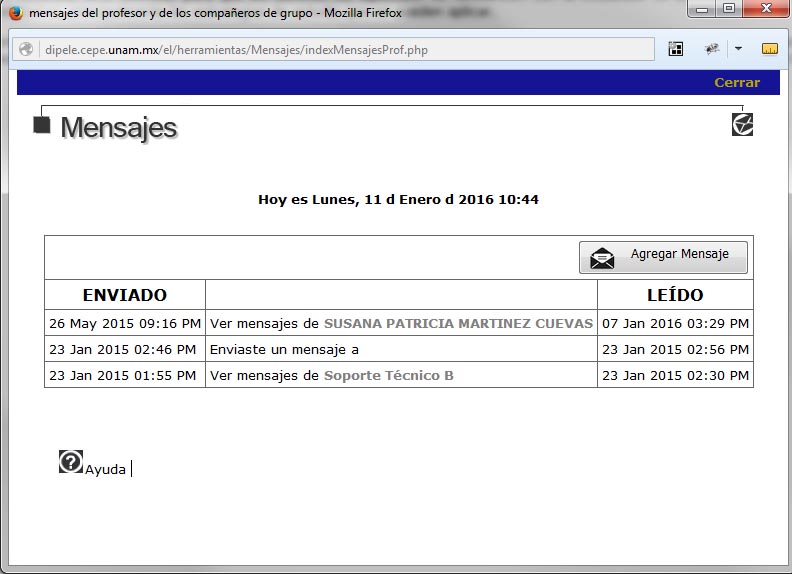Click the QR-style extension icon in the toolbar
The height and width of the screenshot is (574, 792).
click(x=676, y=49)
